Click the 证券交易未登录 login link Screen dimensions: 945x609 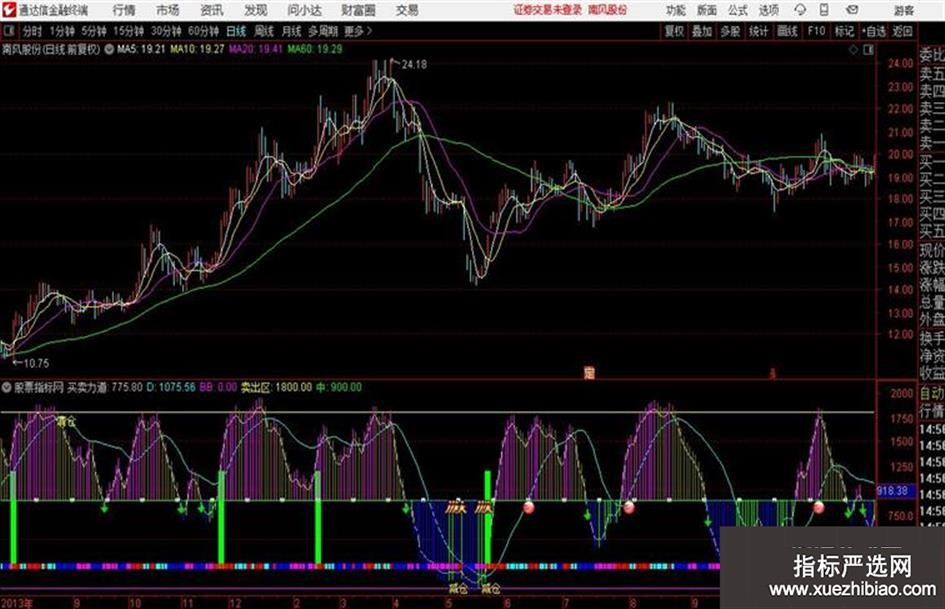pyautogui.click(x=548, y=10)
